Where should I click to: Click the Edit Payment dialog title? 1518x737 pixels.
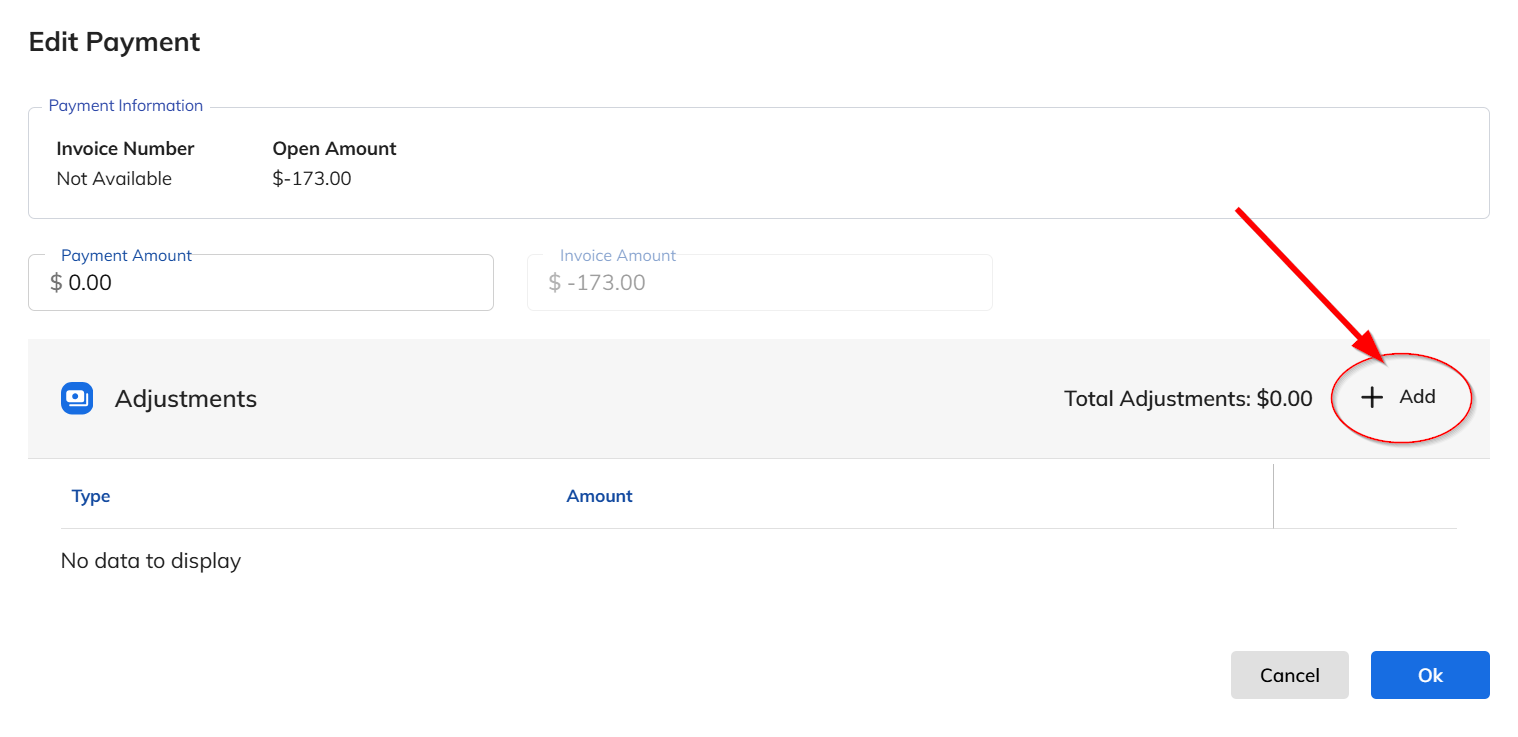coord(115,42)
